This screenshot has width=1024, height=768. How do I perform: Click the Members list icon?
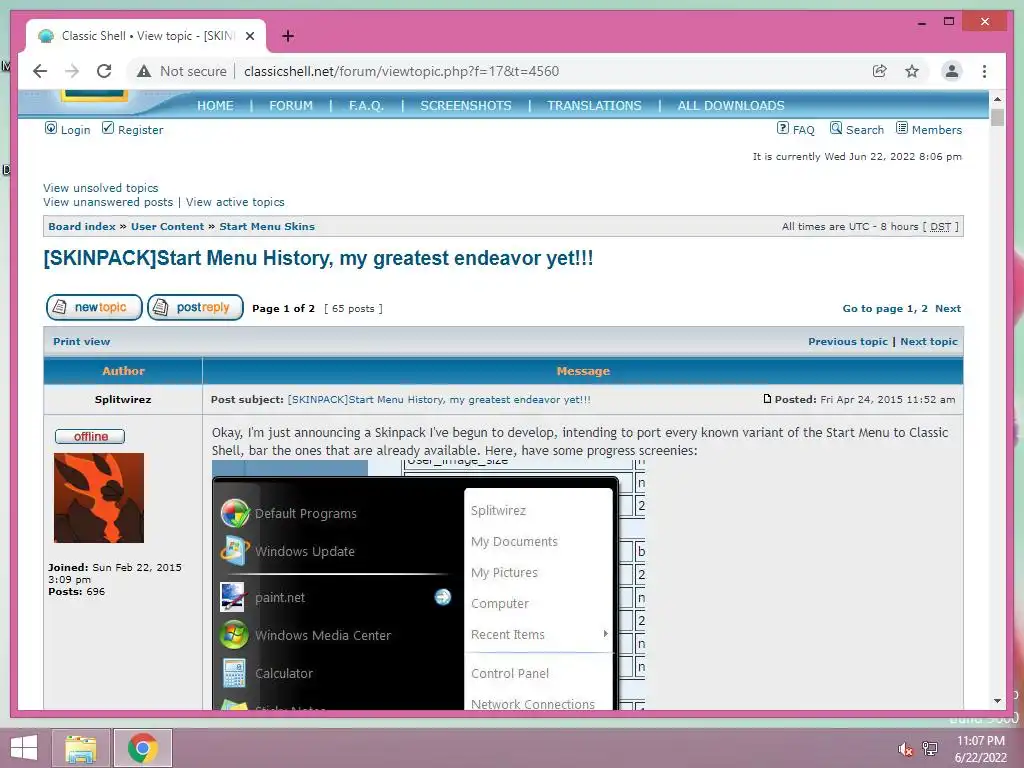[x=901, y=128]
